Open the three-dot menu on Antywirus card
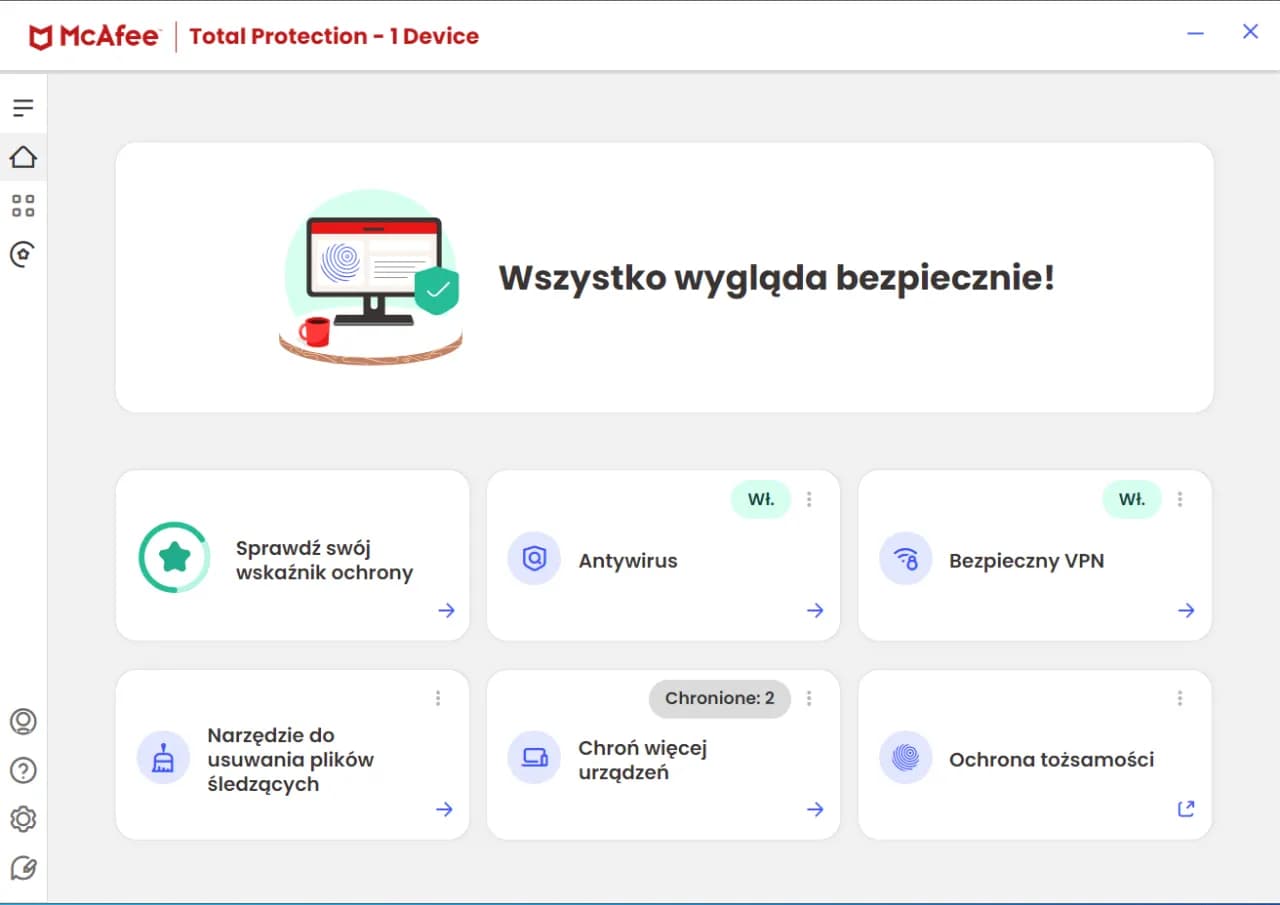The height and width of the screenshot is (905, 1280). click(810, 498)
